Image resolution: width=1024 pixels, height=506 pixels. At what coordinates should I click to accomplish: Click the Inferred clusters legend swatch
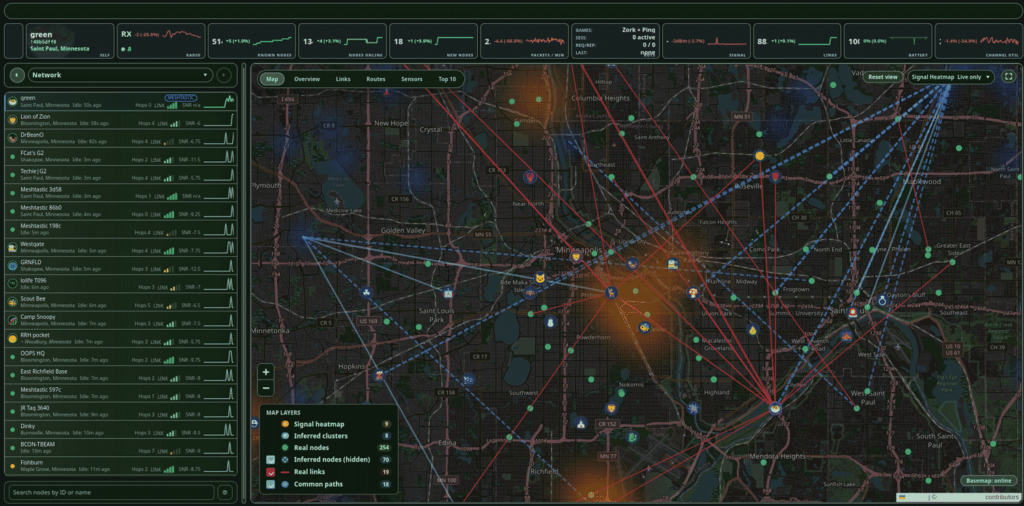[x=287, y=436]
